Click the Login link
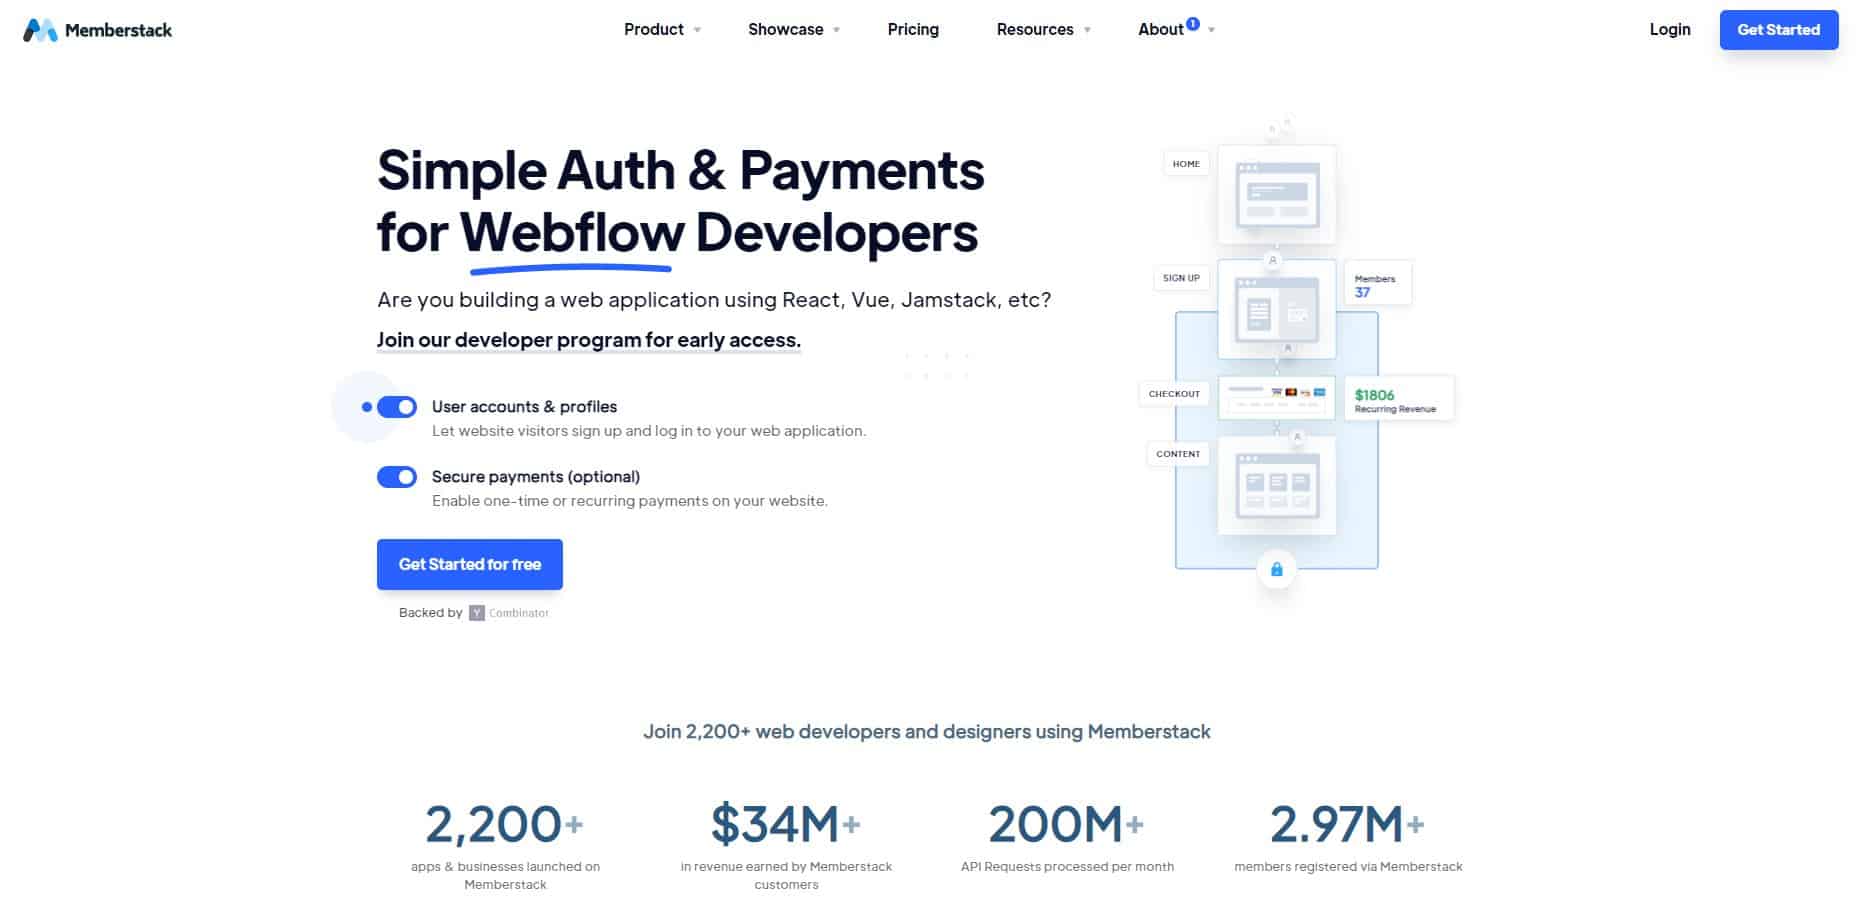 1670,30
